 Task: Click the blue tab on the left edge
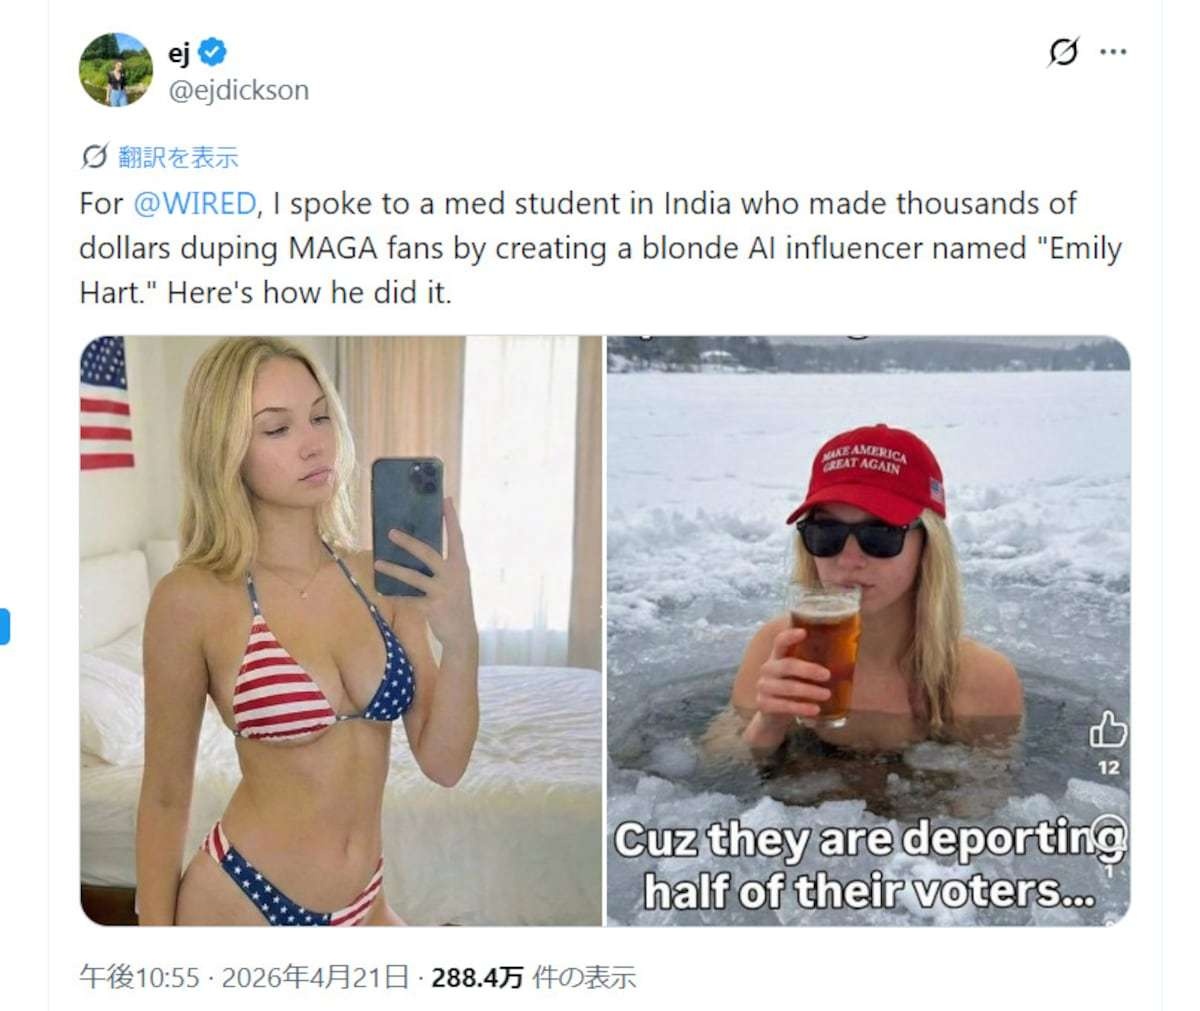[4, 626]
